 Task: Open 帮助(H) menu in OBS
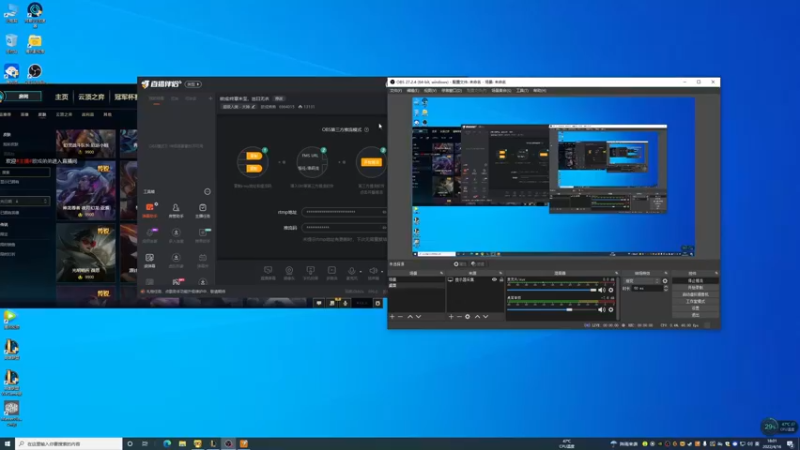point(539,91)
